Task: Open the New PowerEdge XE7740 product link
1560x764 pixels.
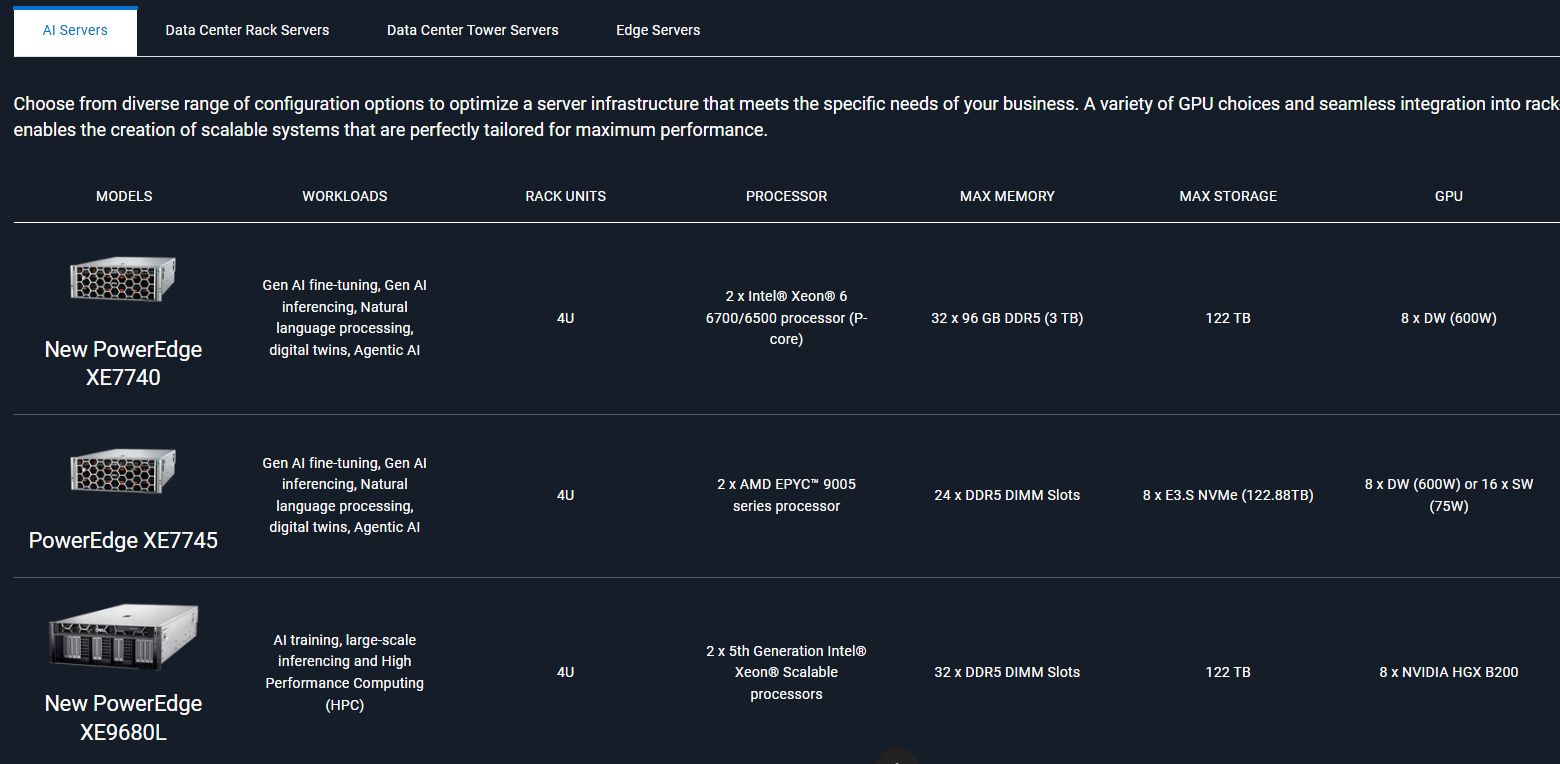Action: [123, 363]
